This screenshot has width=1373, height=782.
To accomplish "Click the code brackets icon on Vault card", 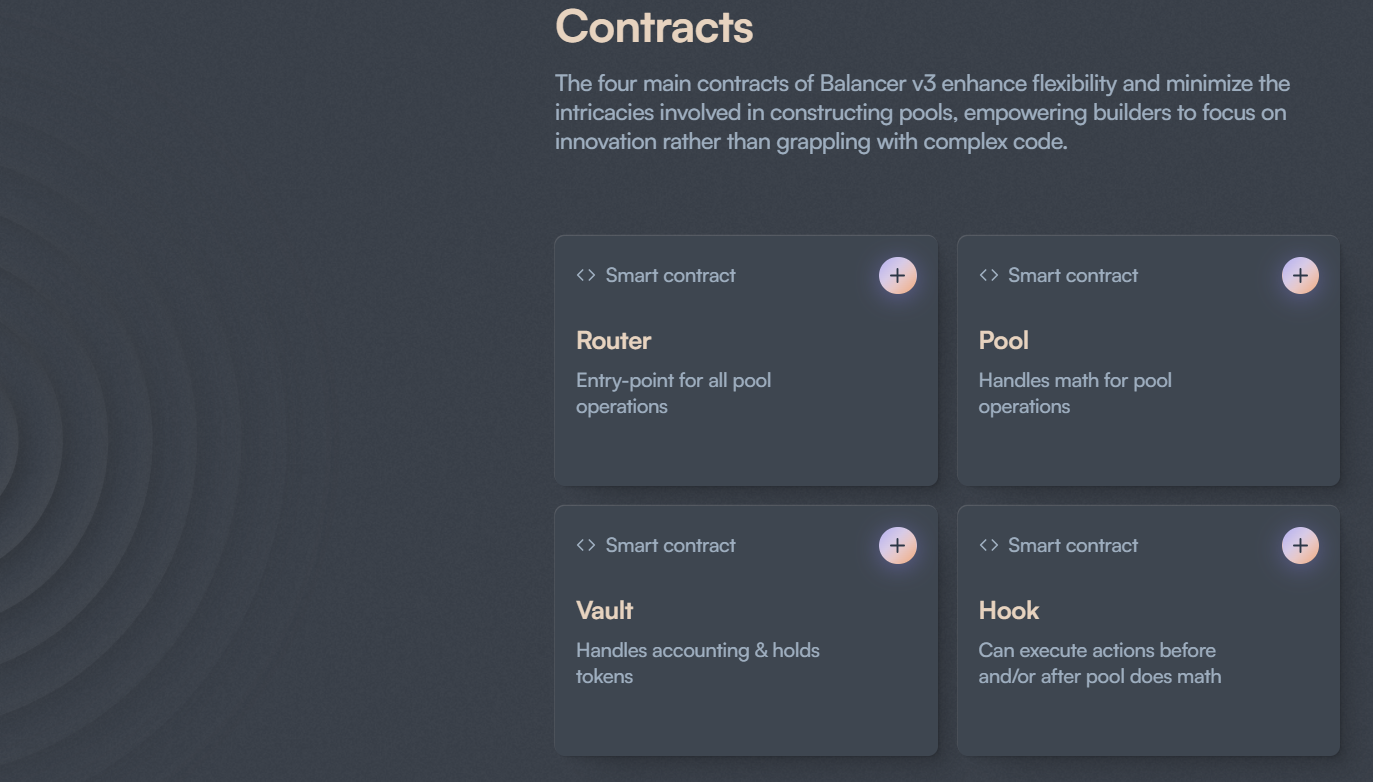I will 586,545.
